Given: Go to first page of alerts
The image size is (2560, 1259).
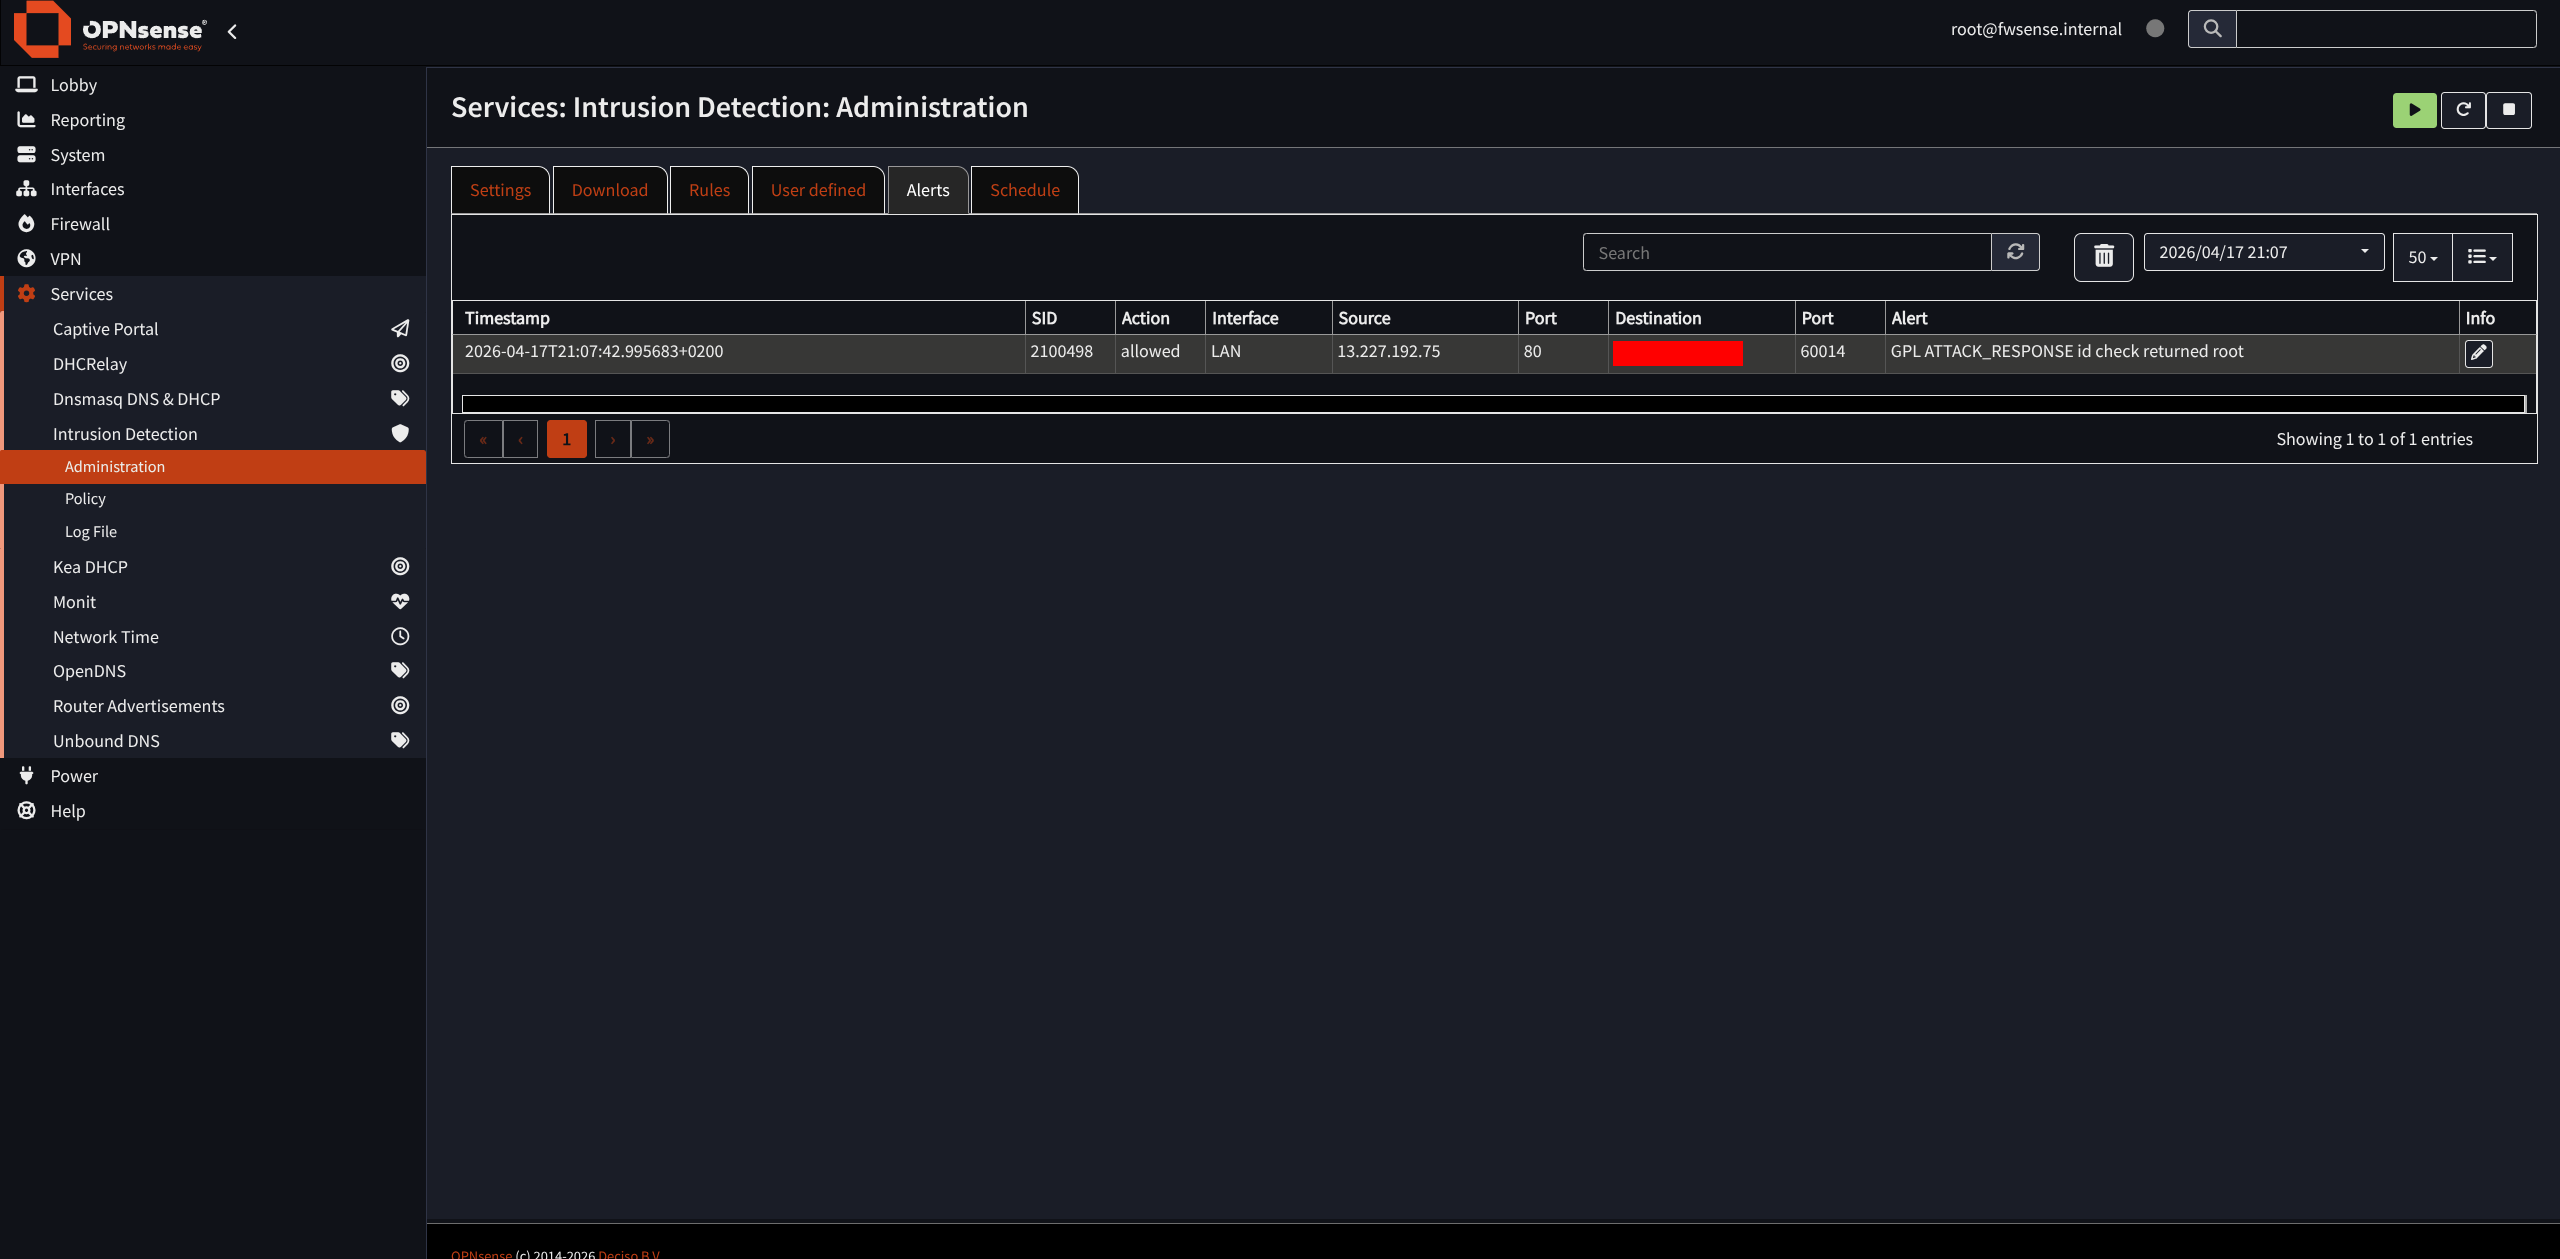Looking at the screenshot, I should coord(483,439).
